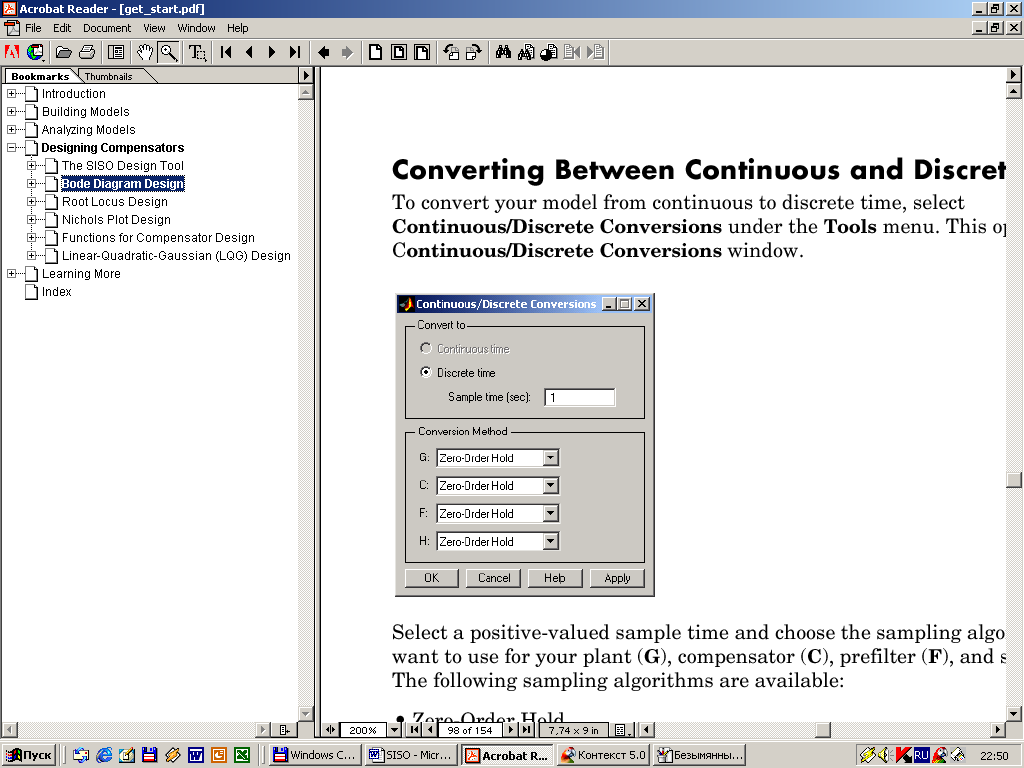The image size is (1024, 768).
Task: Set Actual Size page view
Action: pos(376,52)
